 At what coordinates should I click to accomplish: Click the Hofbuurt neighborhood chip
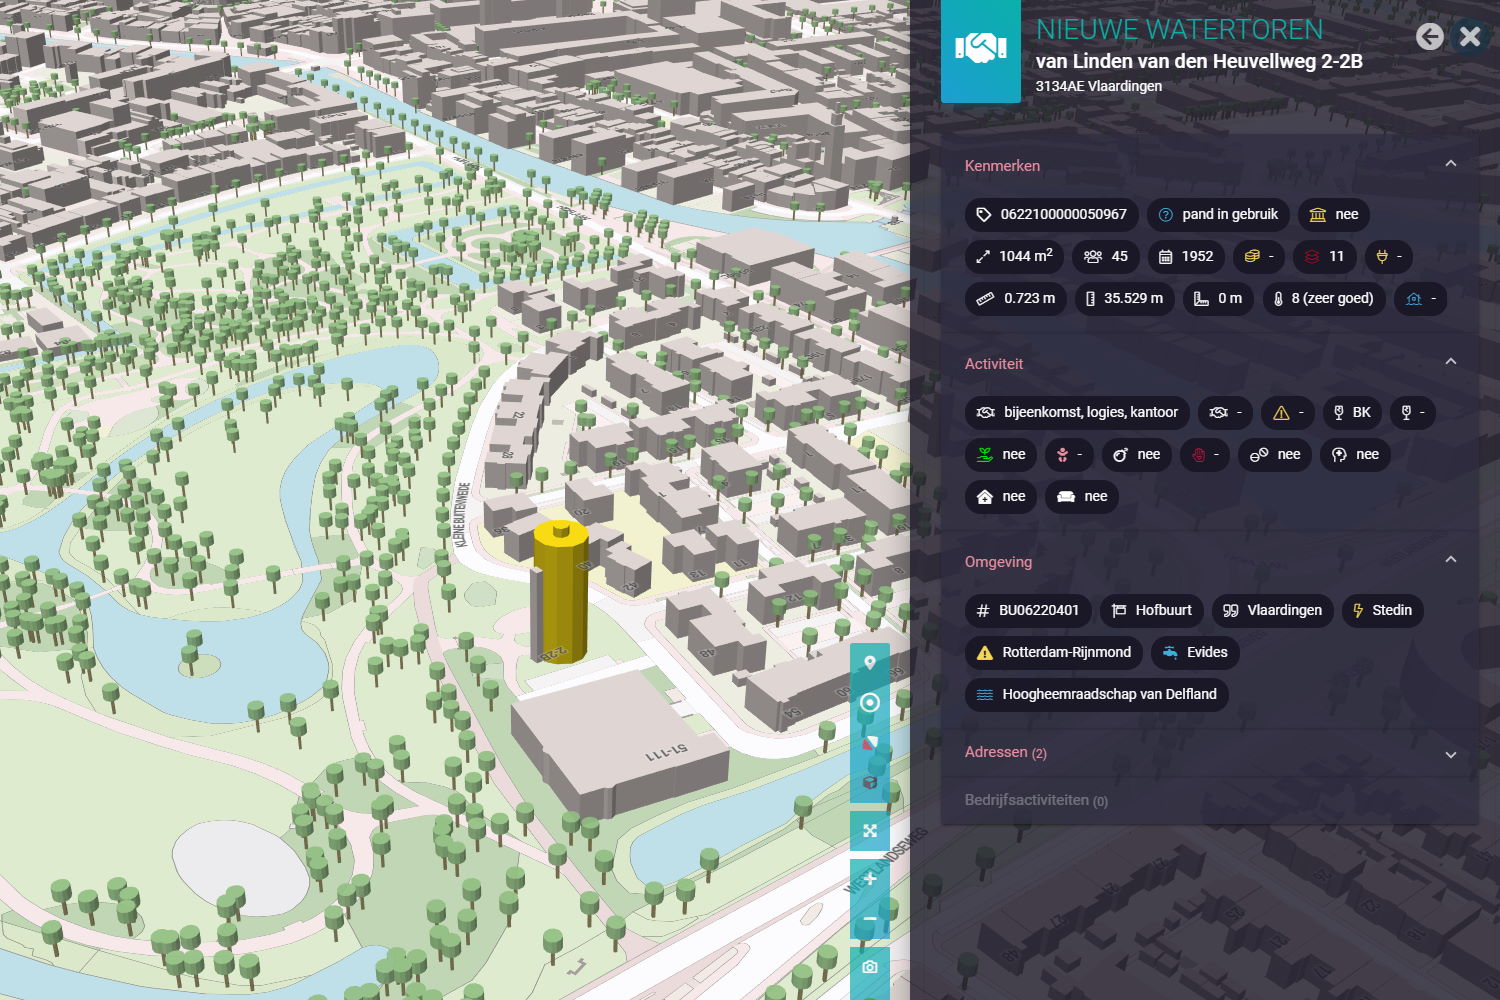[1151, 610]
